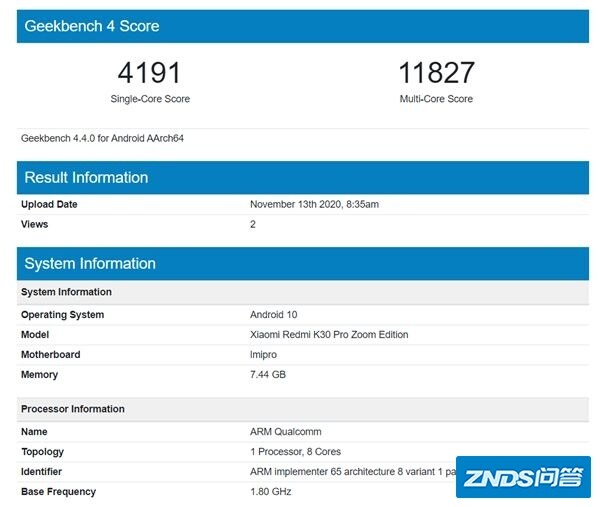600x507 pixels.
Task: Click the Result Information header
Action: tap(303, 178)
